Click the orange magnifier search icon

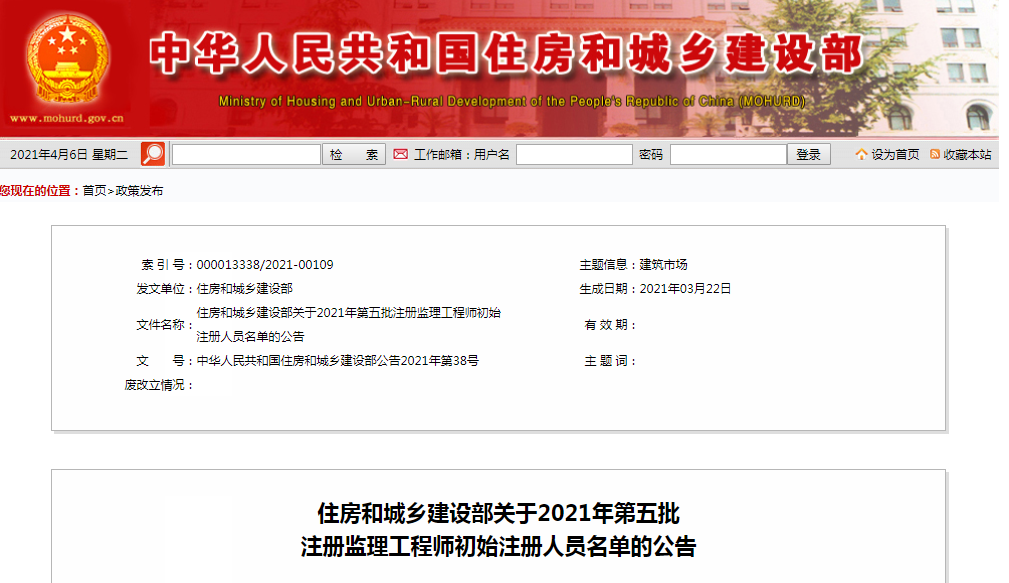pyautogui.click(x=153, y=154)
